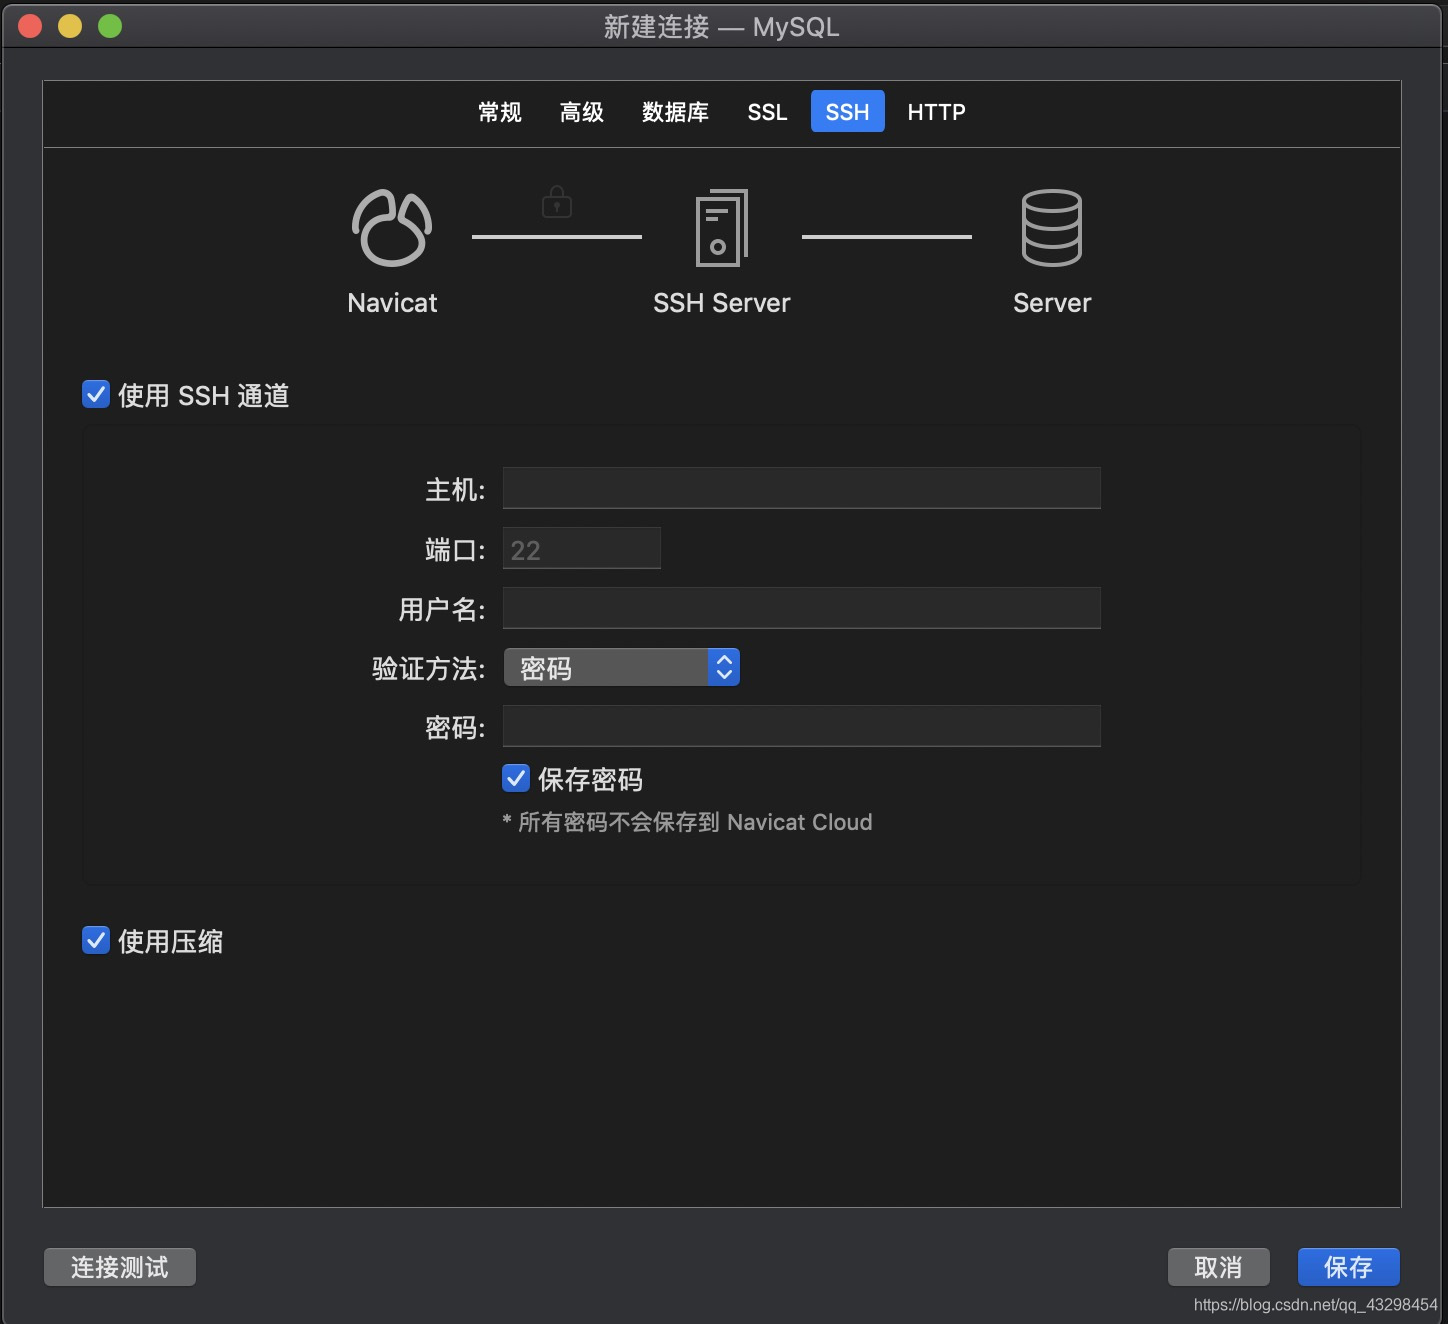The height and width of the screenshot is (1324, 1448).
Task: Click the Navicat label under the logo
Action: tap(392, 303)
